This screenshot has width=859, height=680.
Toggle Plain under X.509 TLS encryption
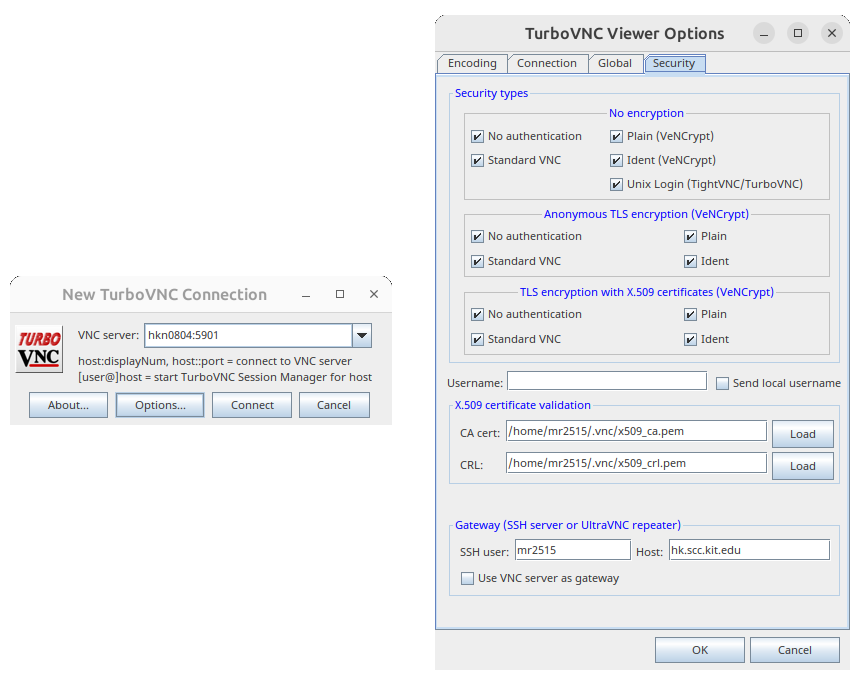click(x=690, y=314)
